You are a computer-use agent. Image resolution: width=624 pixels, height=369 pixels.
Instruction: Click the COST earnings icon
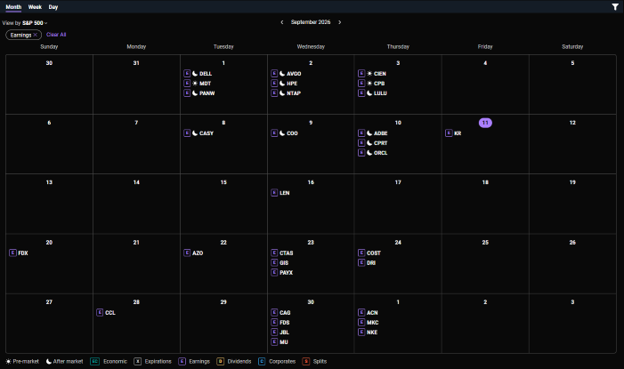361,253
